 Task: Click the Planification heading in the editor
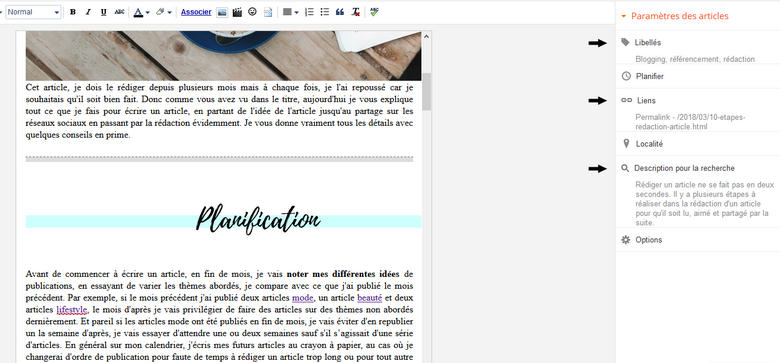pos(258,220)
